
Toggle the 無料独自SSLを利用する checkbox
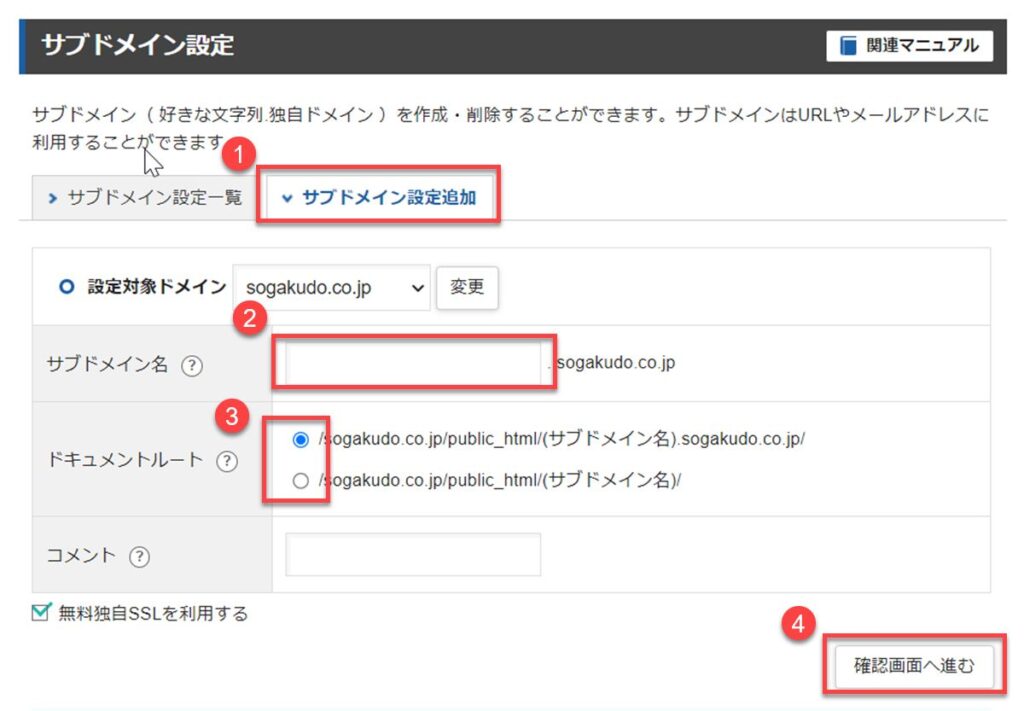click(41, 612)
